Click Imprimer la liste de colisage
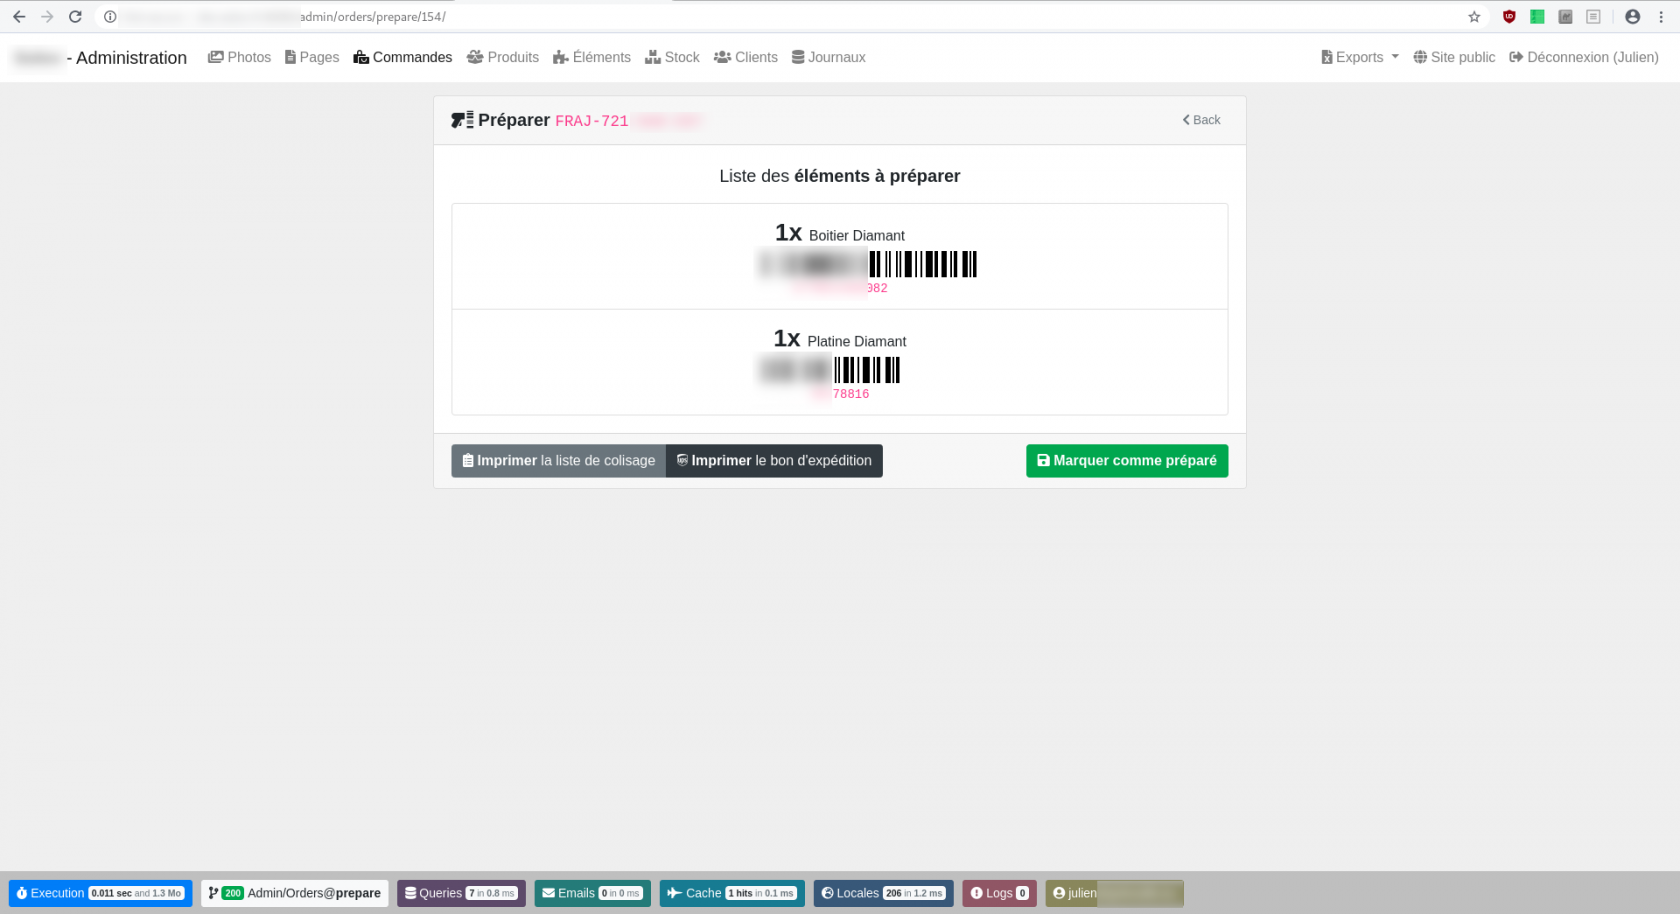 coord(559,461)
